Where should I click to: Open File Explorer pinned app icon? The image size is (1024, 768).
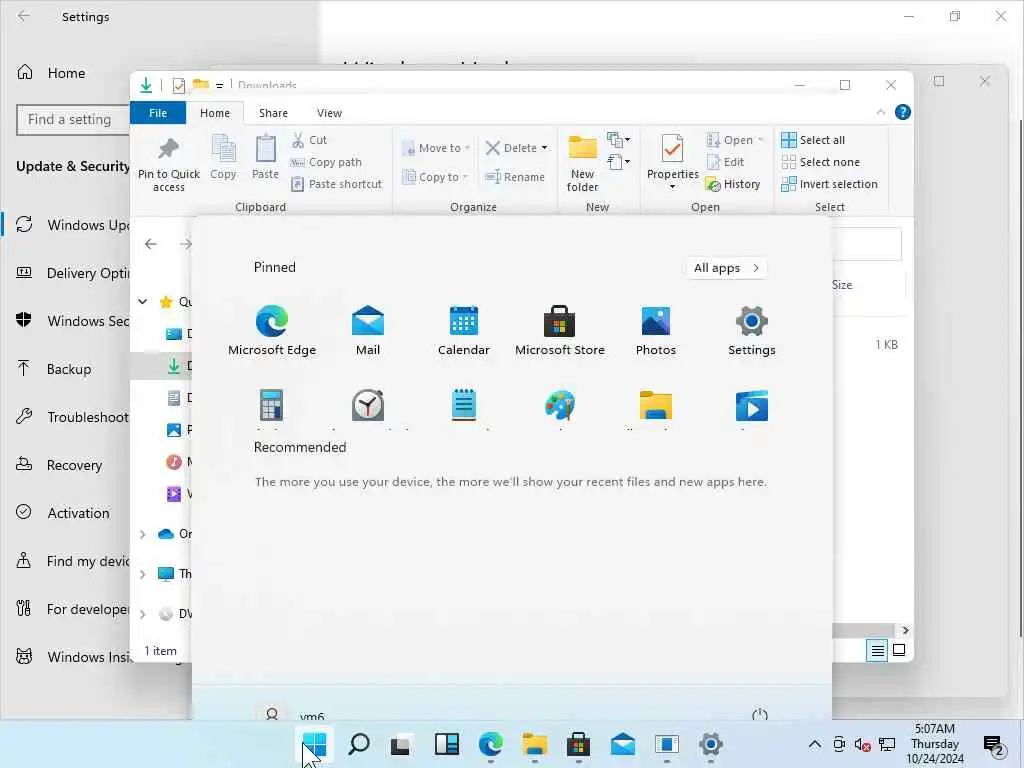(x=656, y=406)
